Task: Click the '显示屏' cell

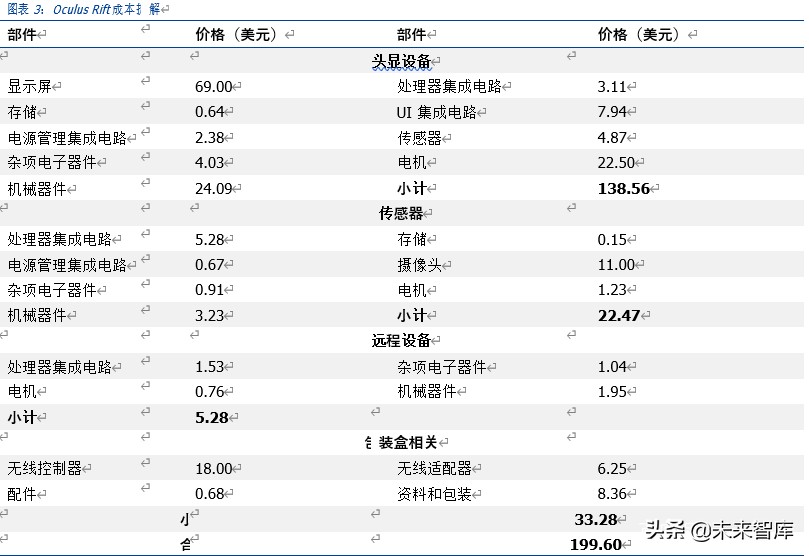Action: coord(29,86)
